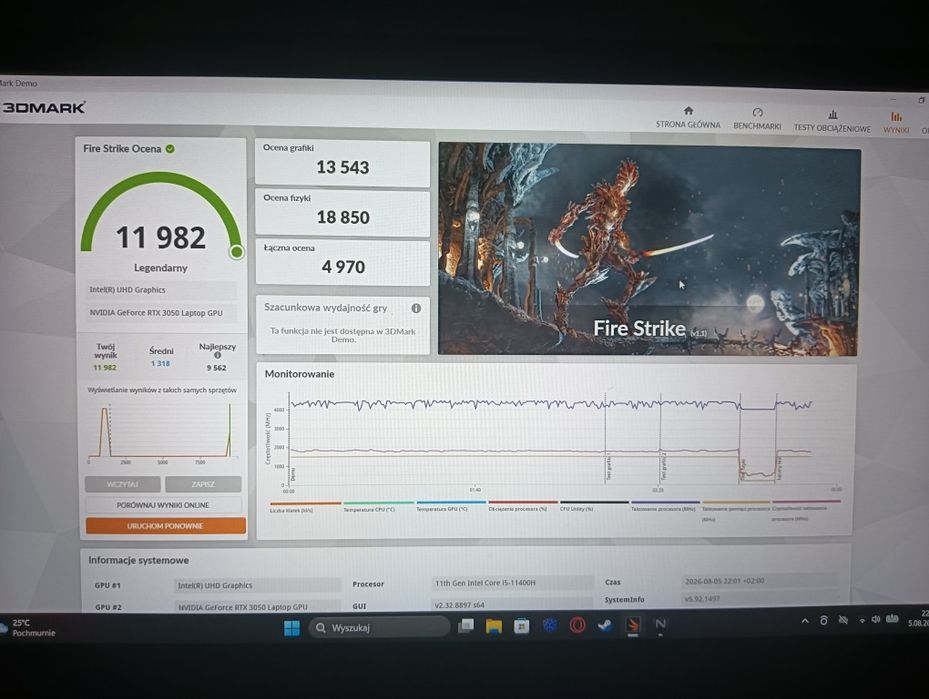929x699 pixels.
Task: Click the results distribution mini chart
Action: tap(161, 432)
